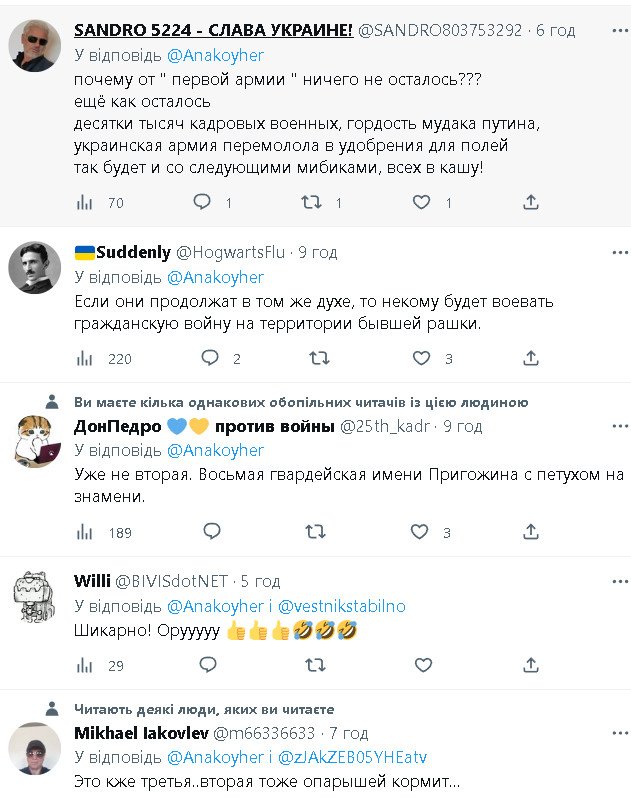Share Suddenly's tweet

531,358
